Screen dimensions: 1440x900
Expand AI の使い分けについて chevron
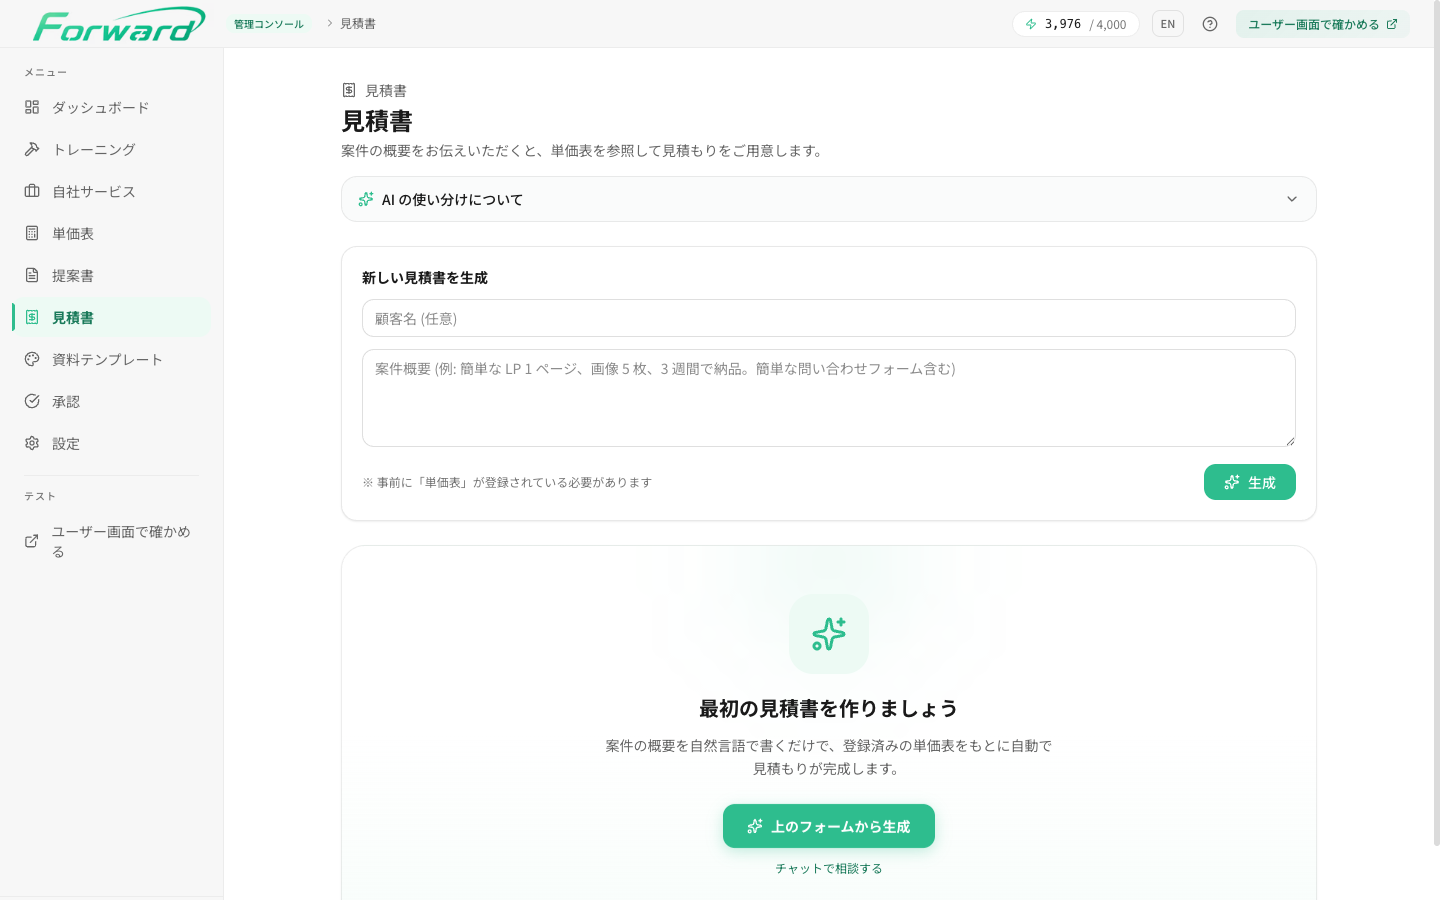pos(1292,199)
